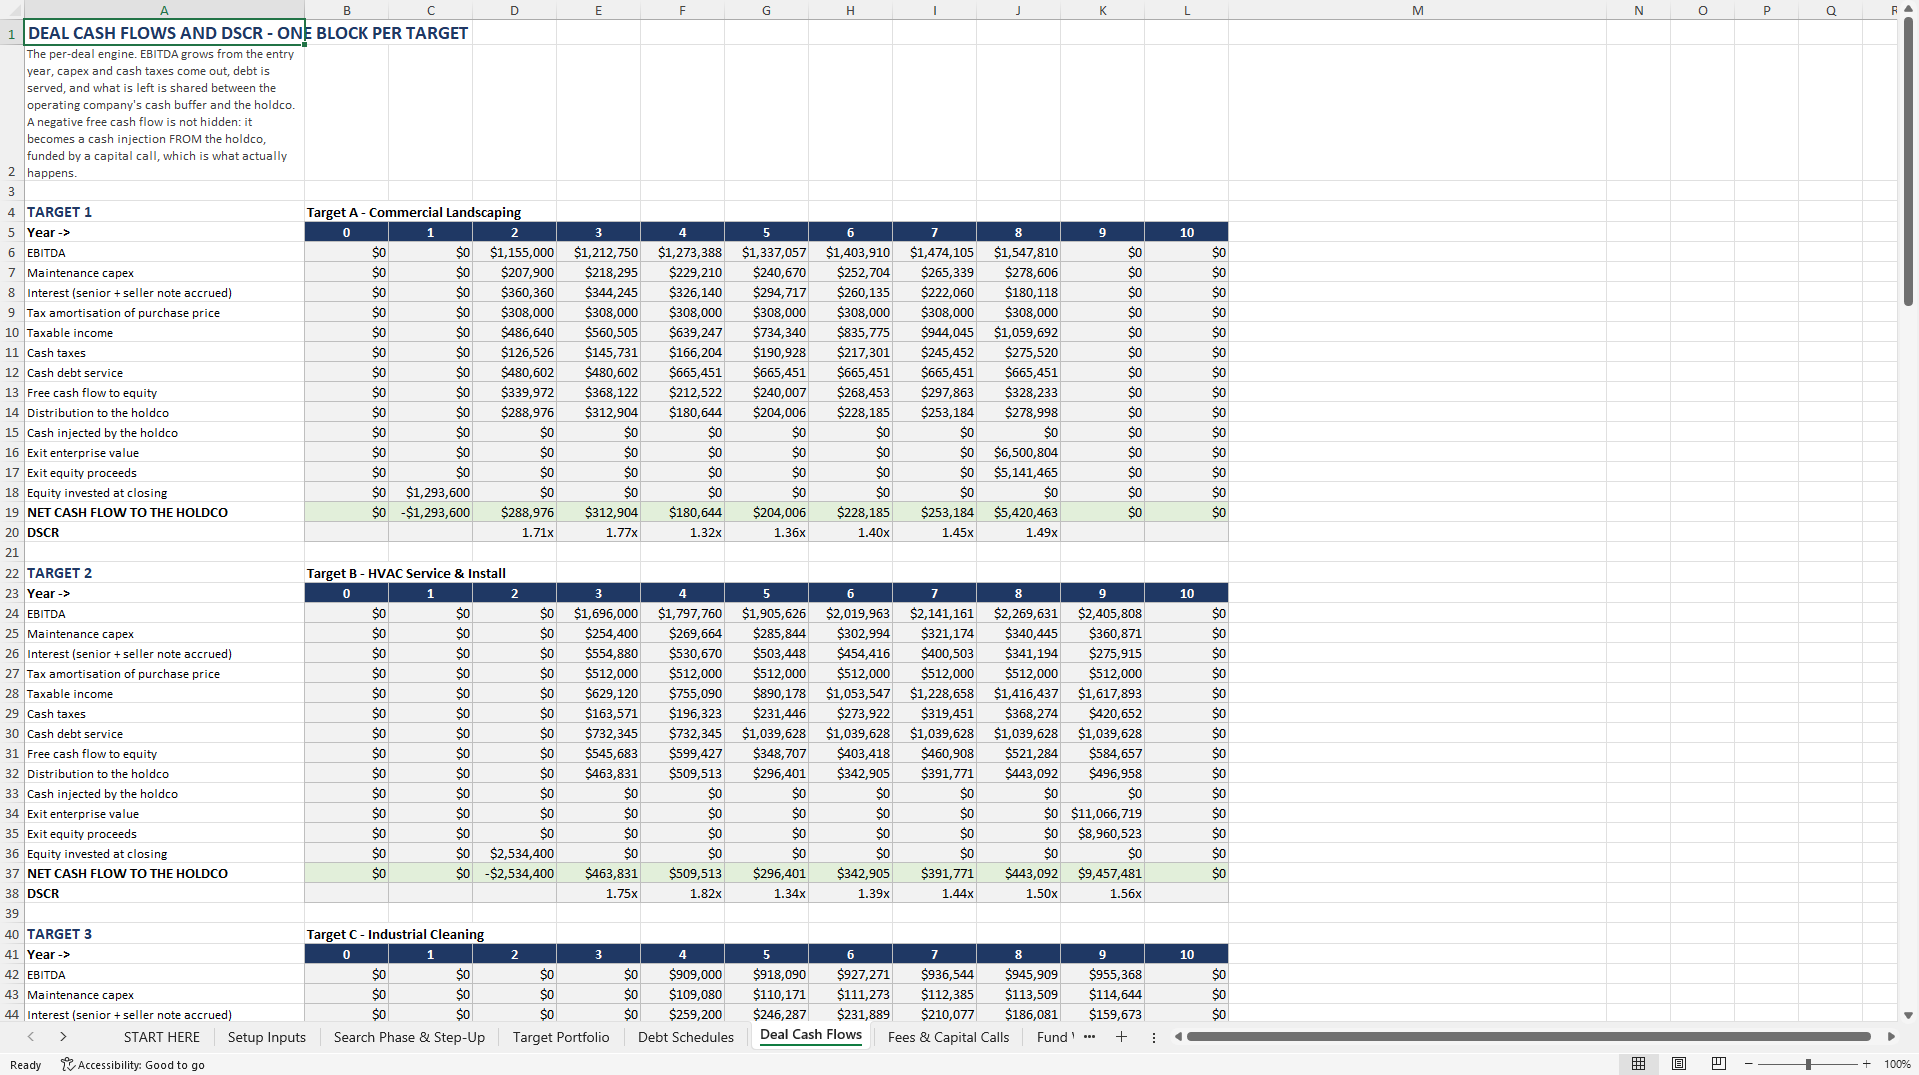Select exit enterprise value $6,500,804
1919x1075 pixels.
1018,452
